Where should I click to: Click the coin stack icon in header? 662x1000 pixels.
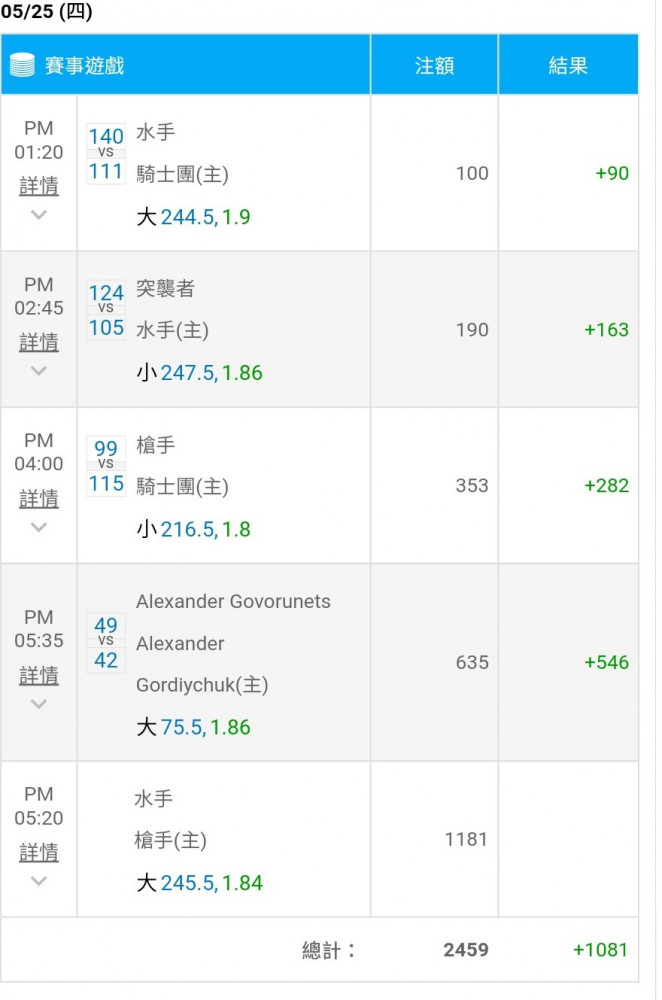[22, 65]
